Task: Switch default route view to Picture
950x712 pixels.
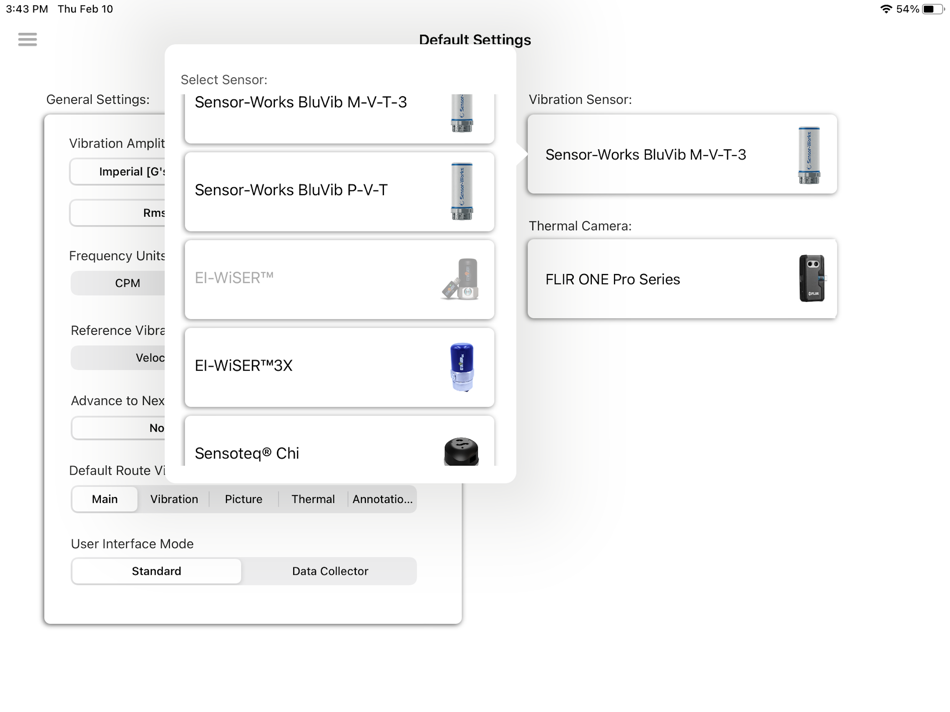Action: click(x=244, y=499)
